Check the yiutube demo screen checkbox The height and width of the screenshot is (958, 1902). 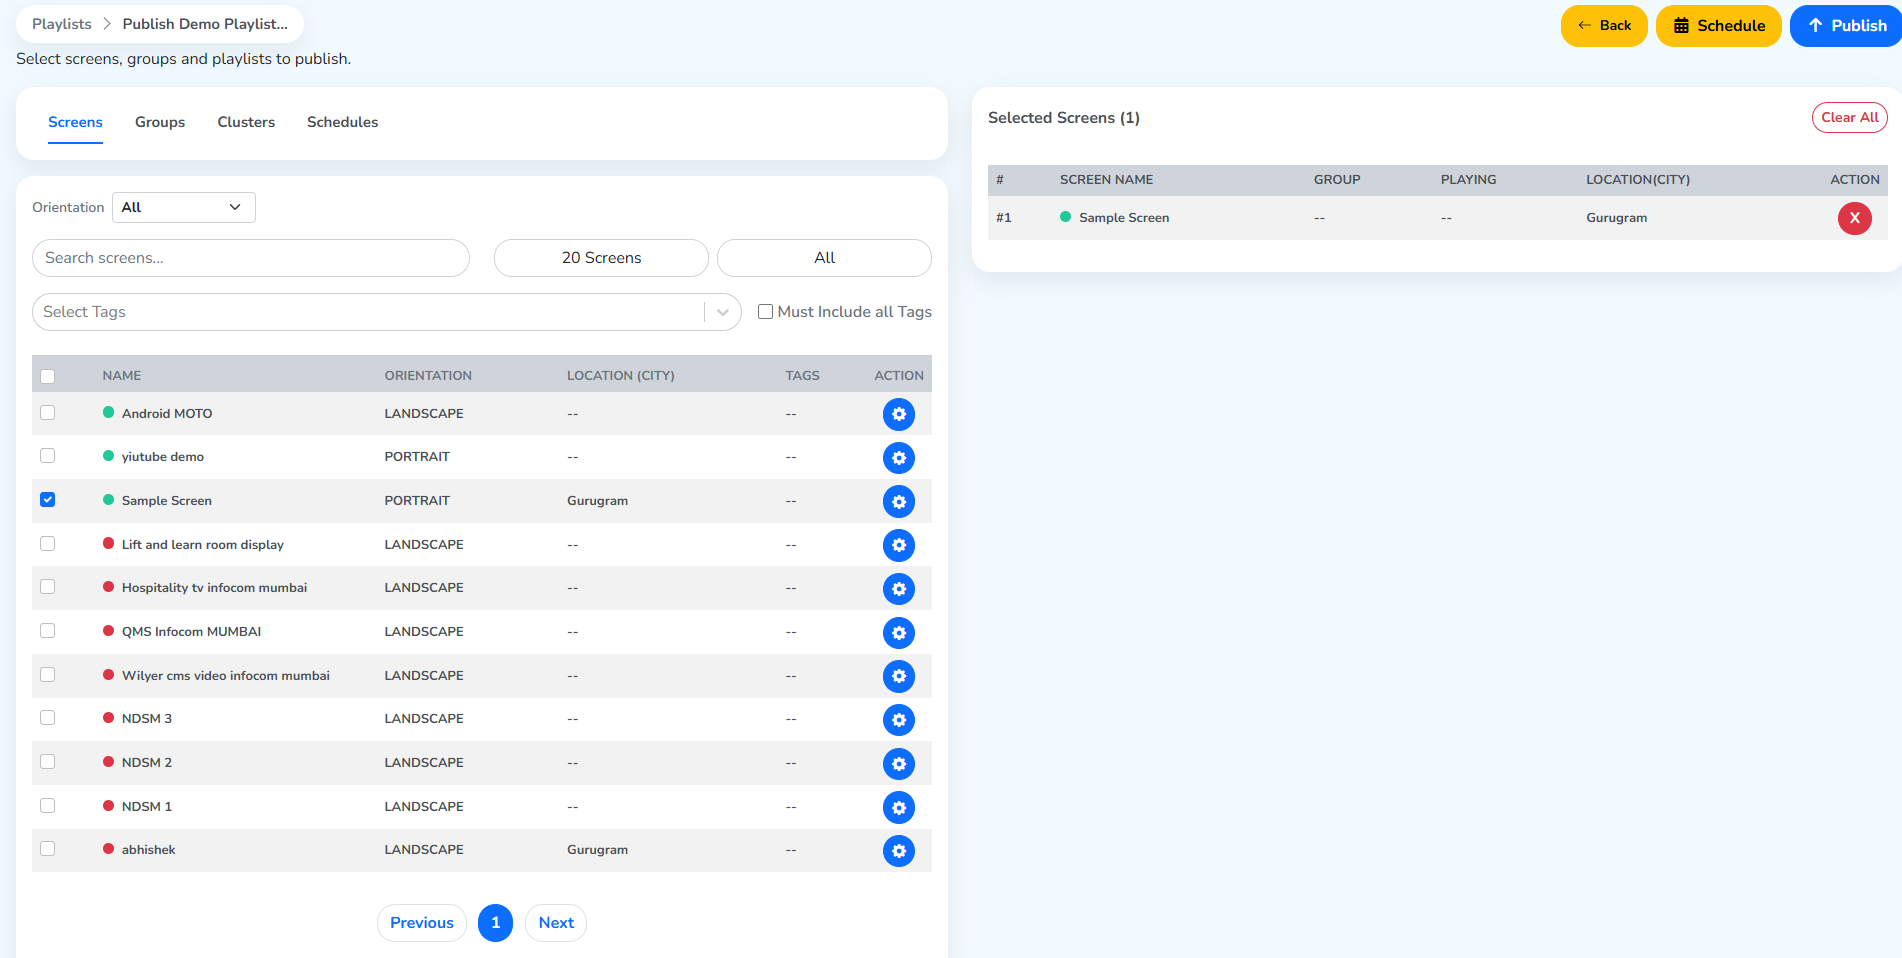point(47,455)
